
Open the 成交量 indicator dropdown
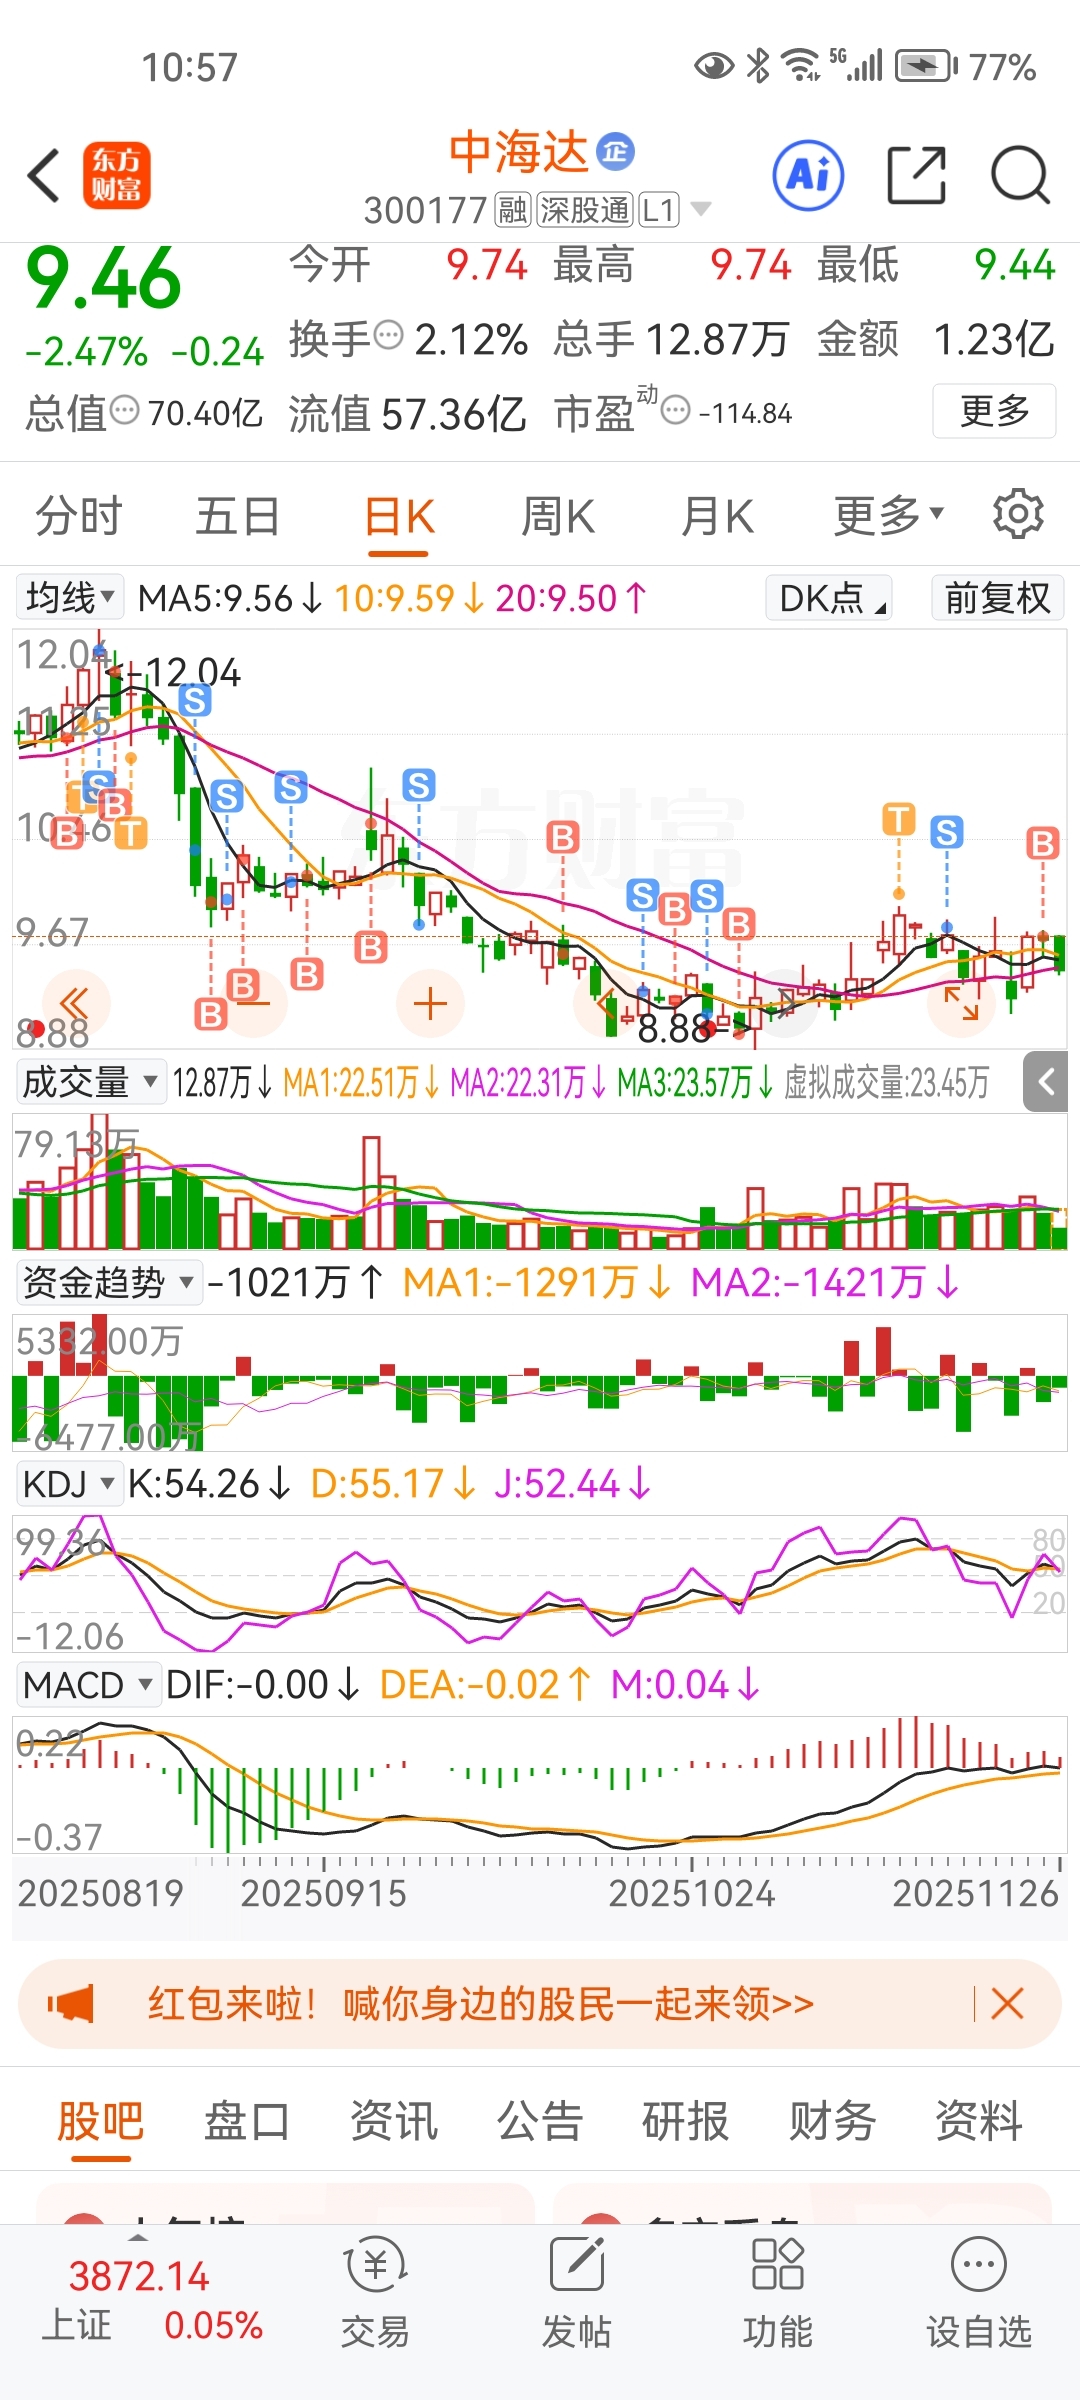coord(91,1081)
